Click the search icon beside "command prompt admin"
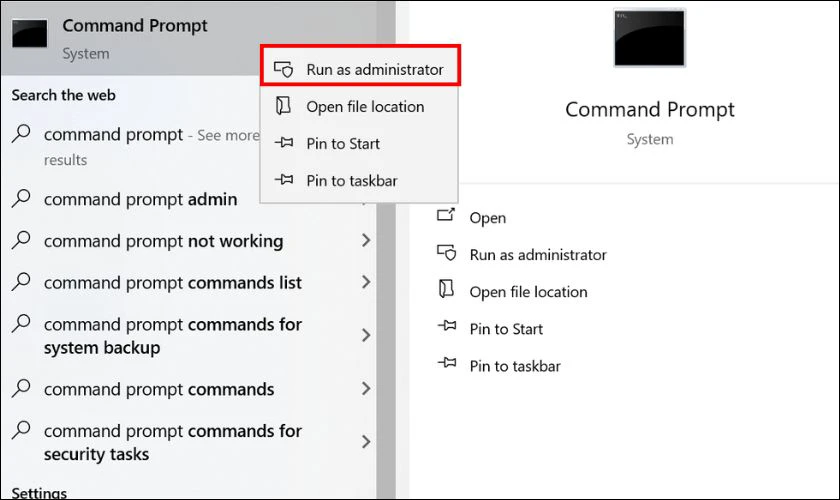This screenshot has height=500, width=840. click(x=22, y=199)
